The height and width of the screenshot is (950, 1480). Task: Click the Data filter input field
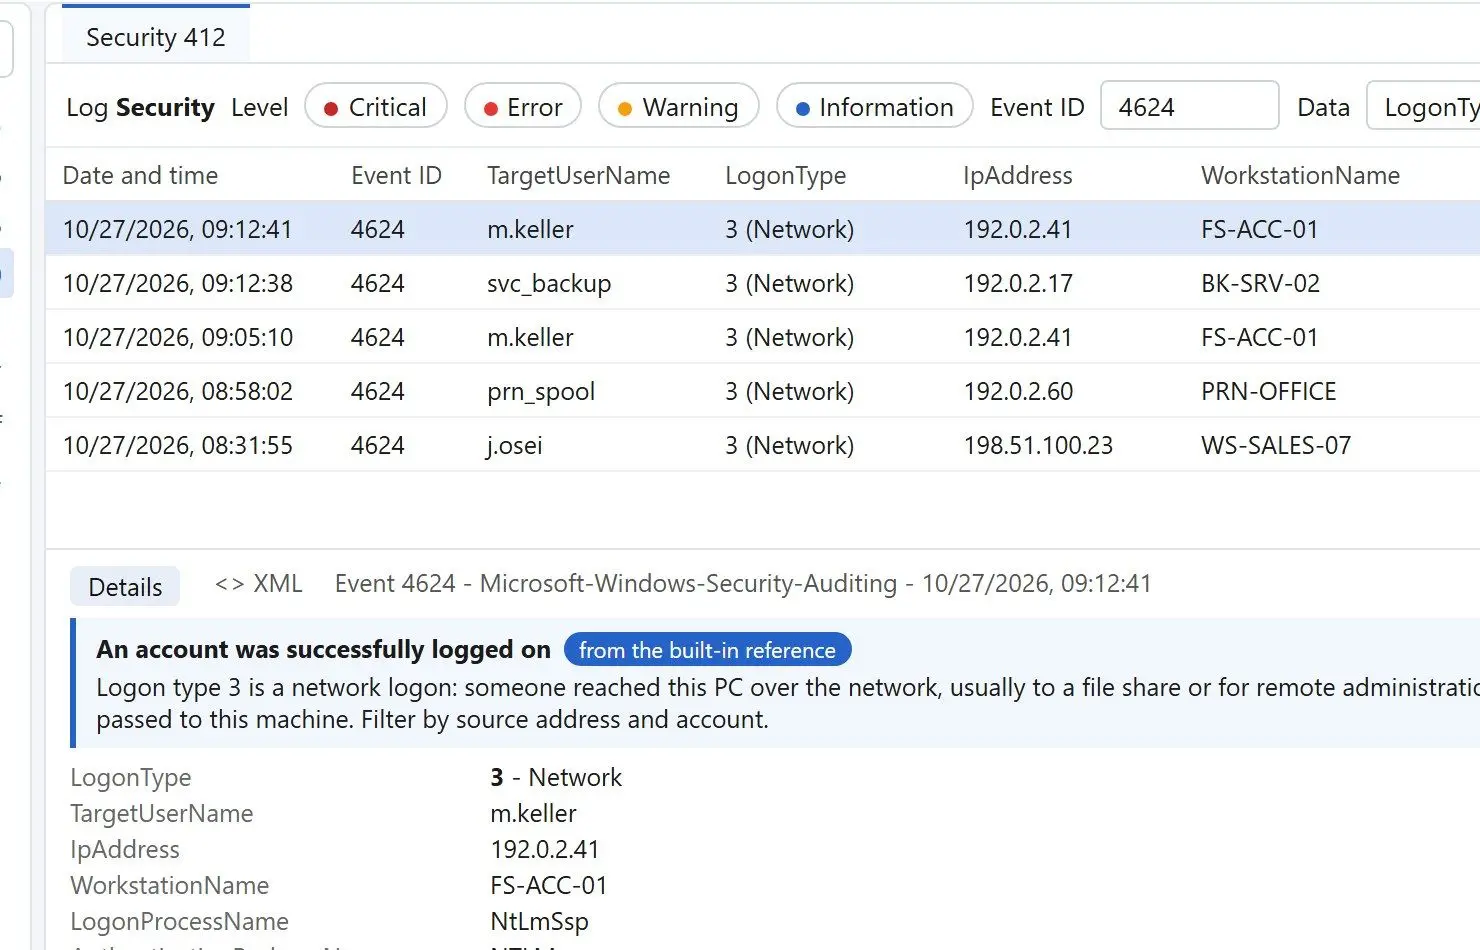click(1424, 106)
